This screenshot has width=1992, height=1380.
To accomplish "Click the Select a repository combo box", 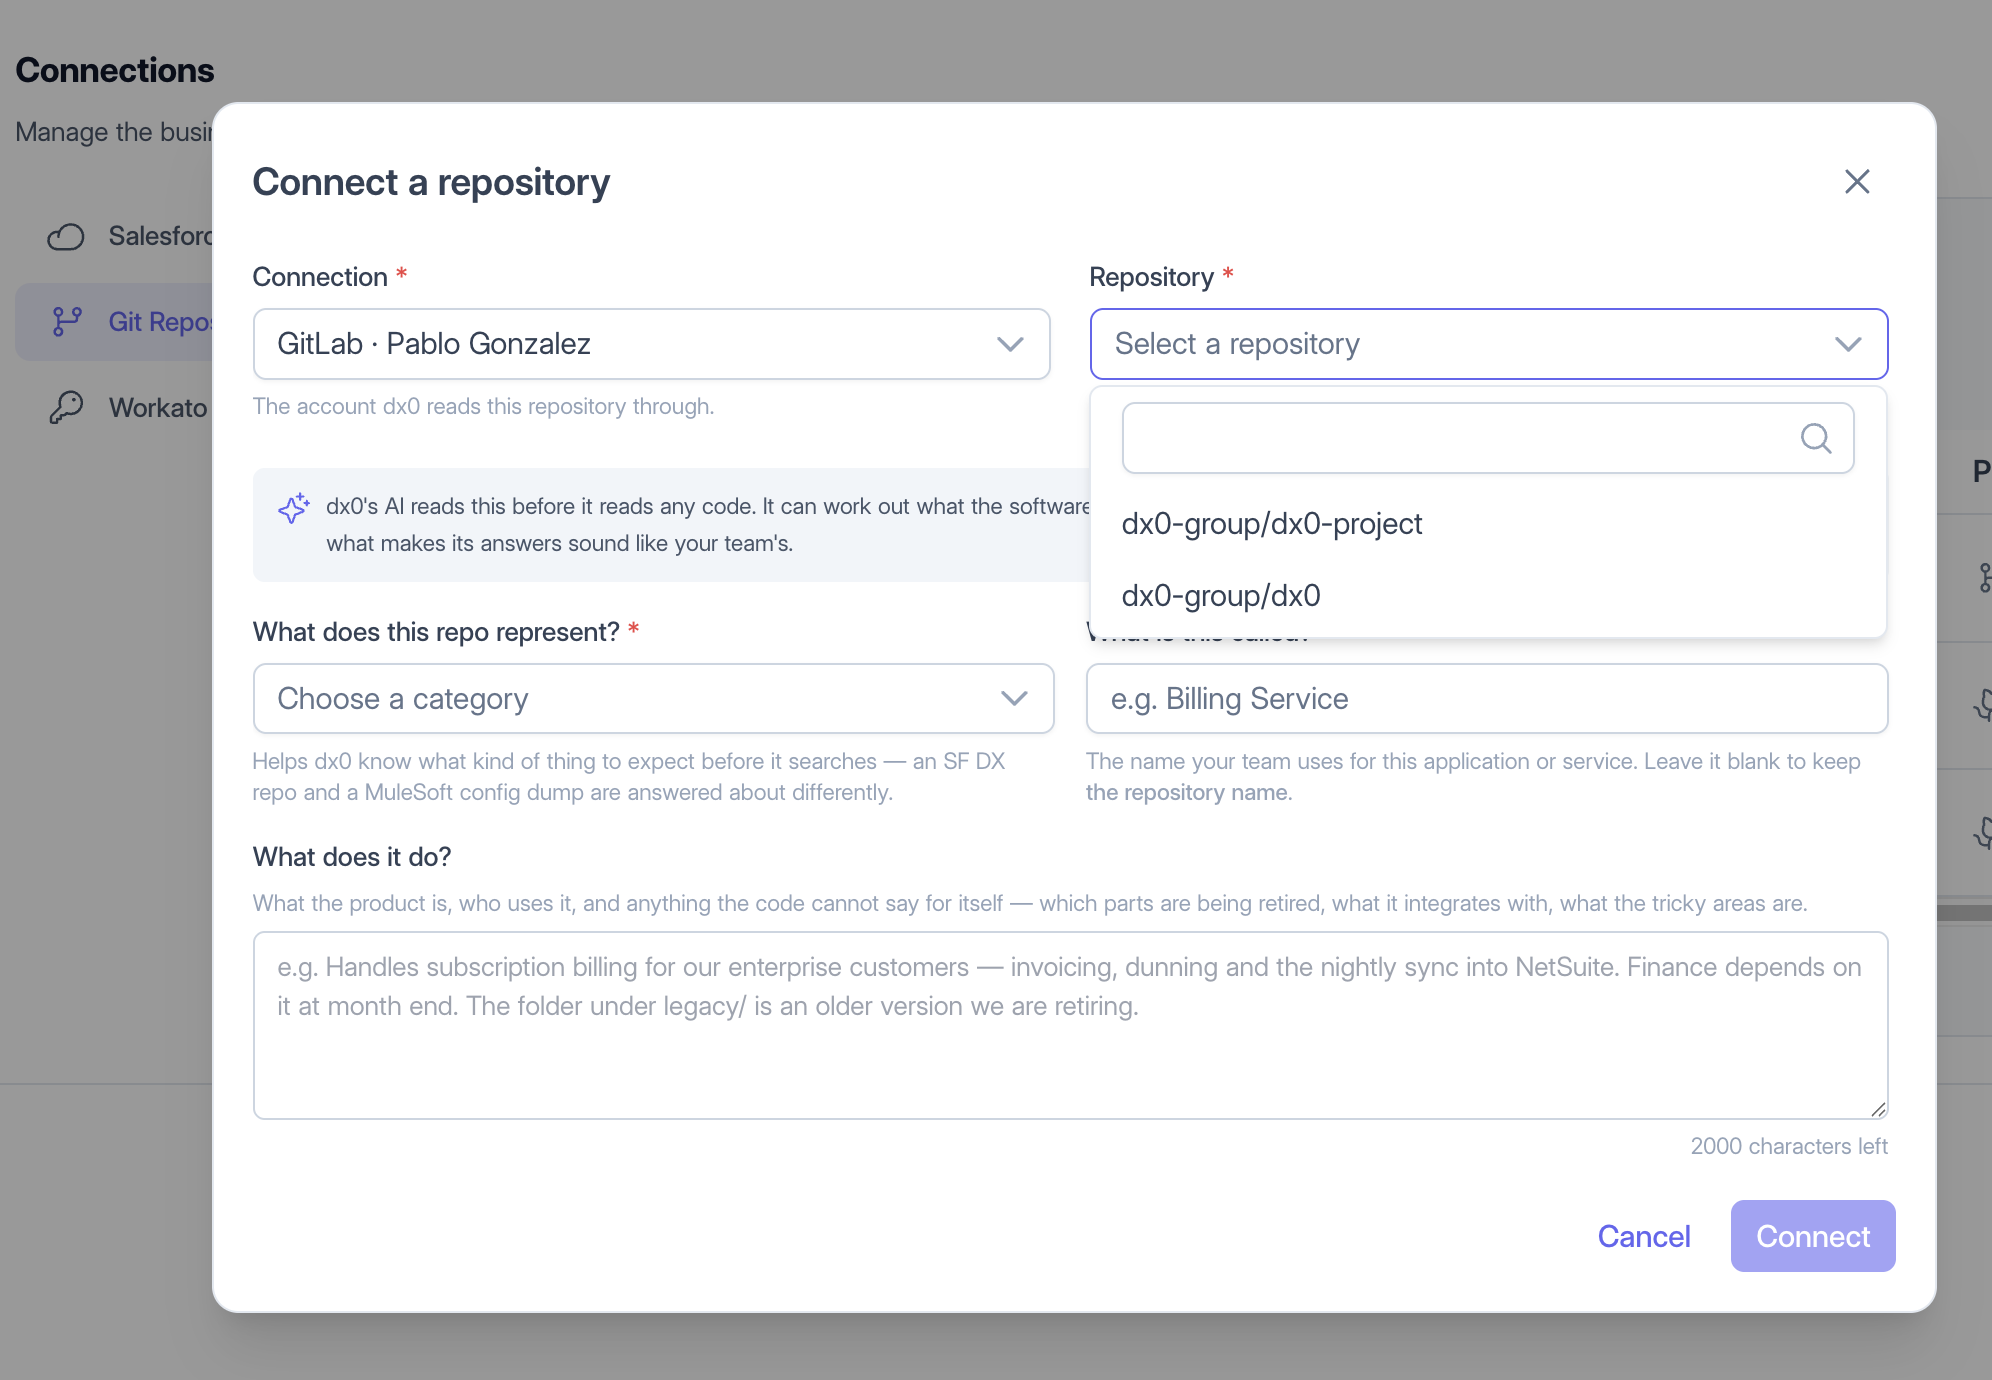I will 1488,344.
